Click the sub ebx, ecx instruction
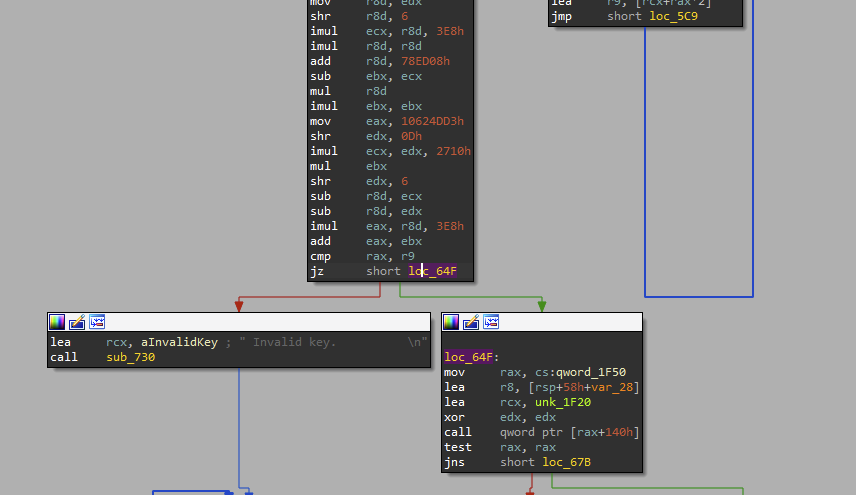The image size is (856, 495). (366, 76)
